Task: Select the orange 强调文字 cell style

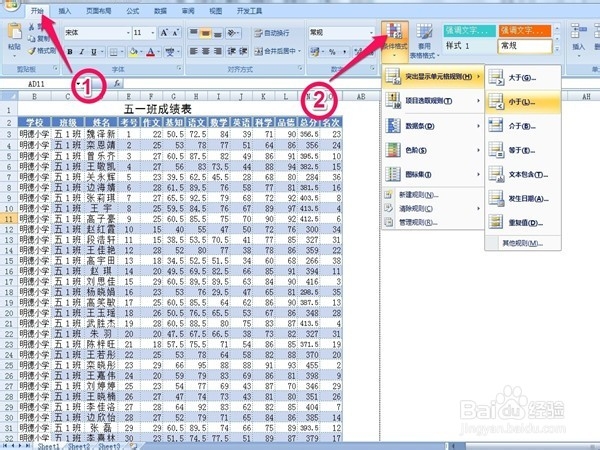Action: coord(525,31)
